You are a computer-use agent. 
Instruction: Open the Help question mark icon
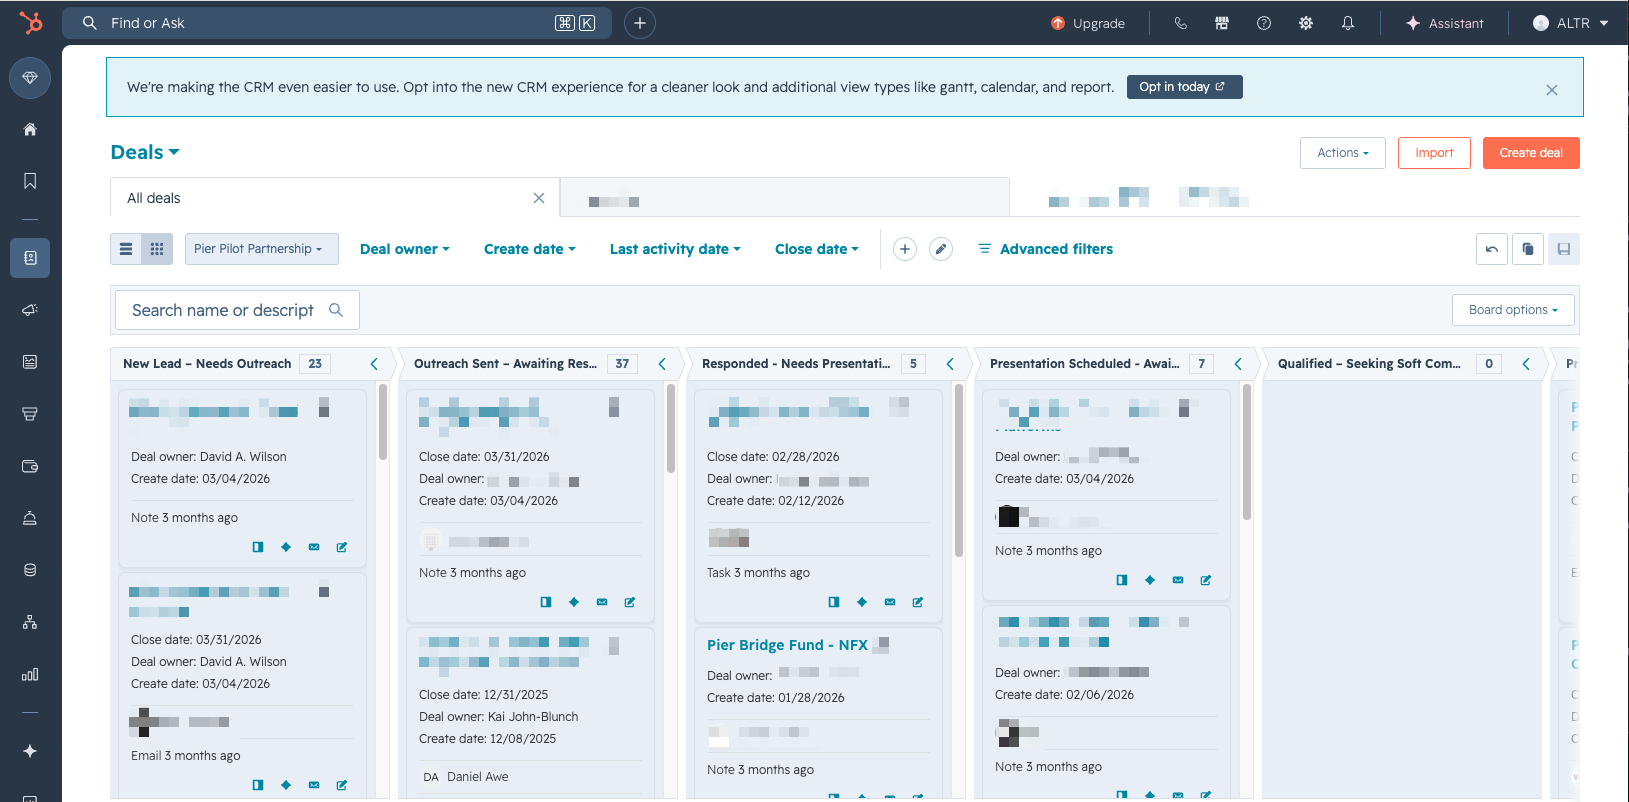click(1264, 23)
